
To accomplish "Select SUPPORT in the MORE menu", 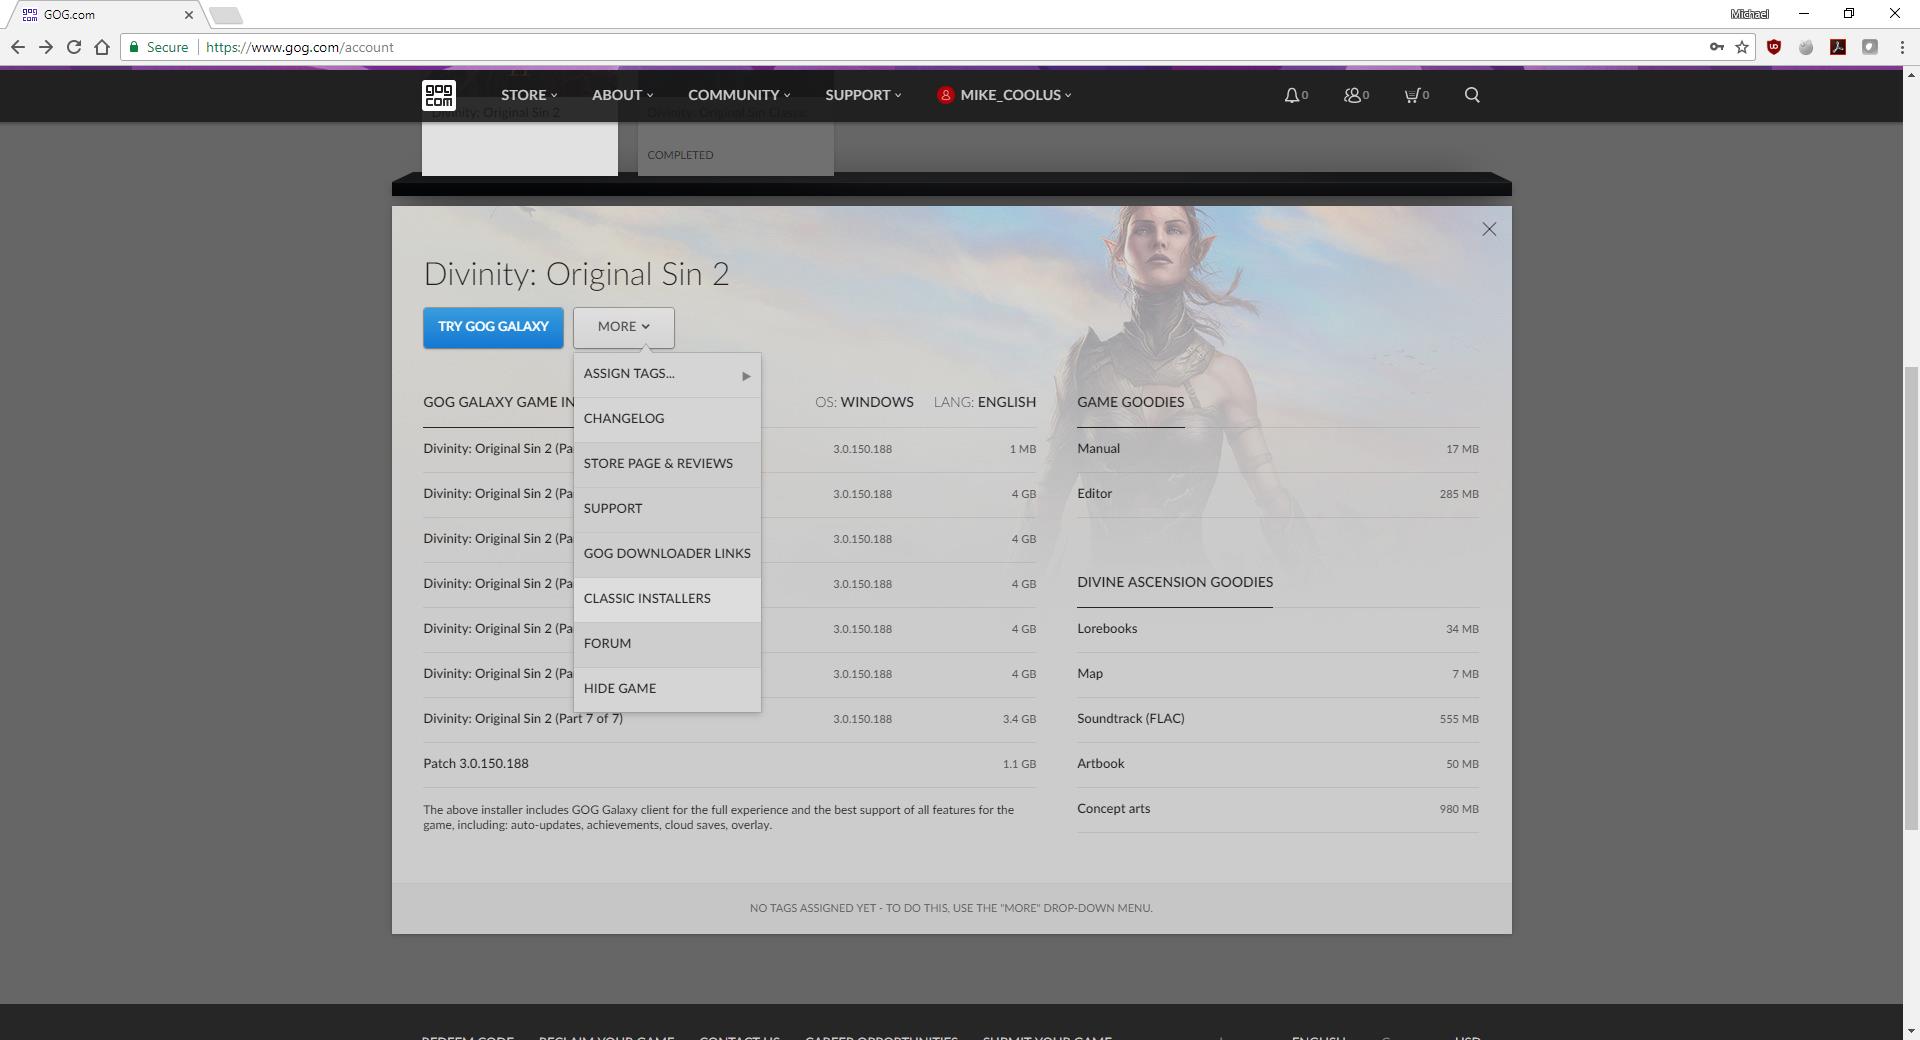I will tap(667, 509).
